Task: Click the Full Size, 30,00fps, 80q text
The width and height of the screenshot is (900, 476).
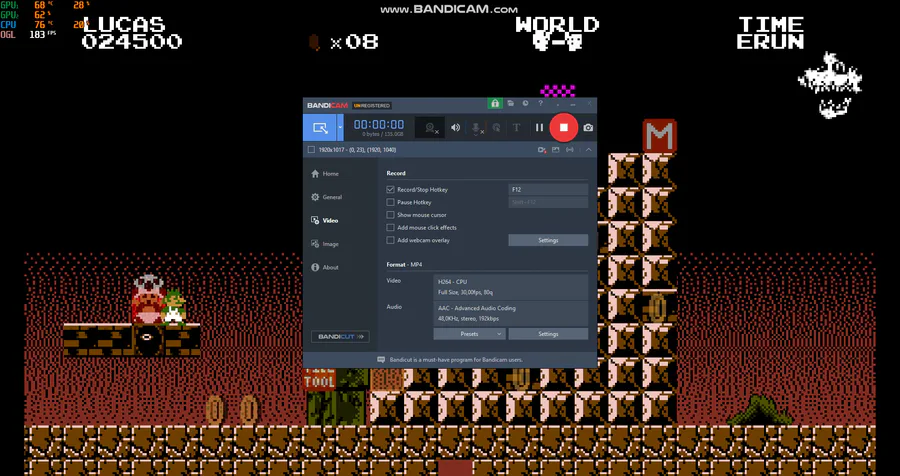Action: [x=465, y=293]
